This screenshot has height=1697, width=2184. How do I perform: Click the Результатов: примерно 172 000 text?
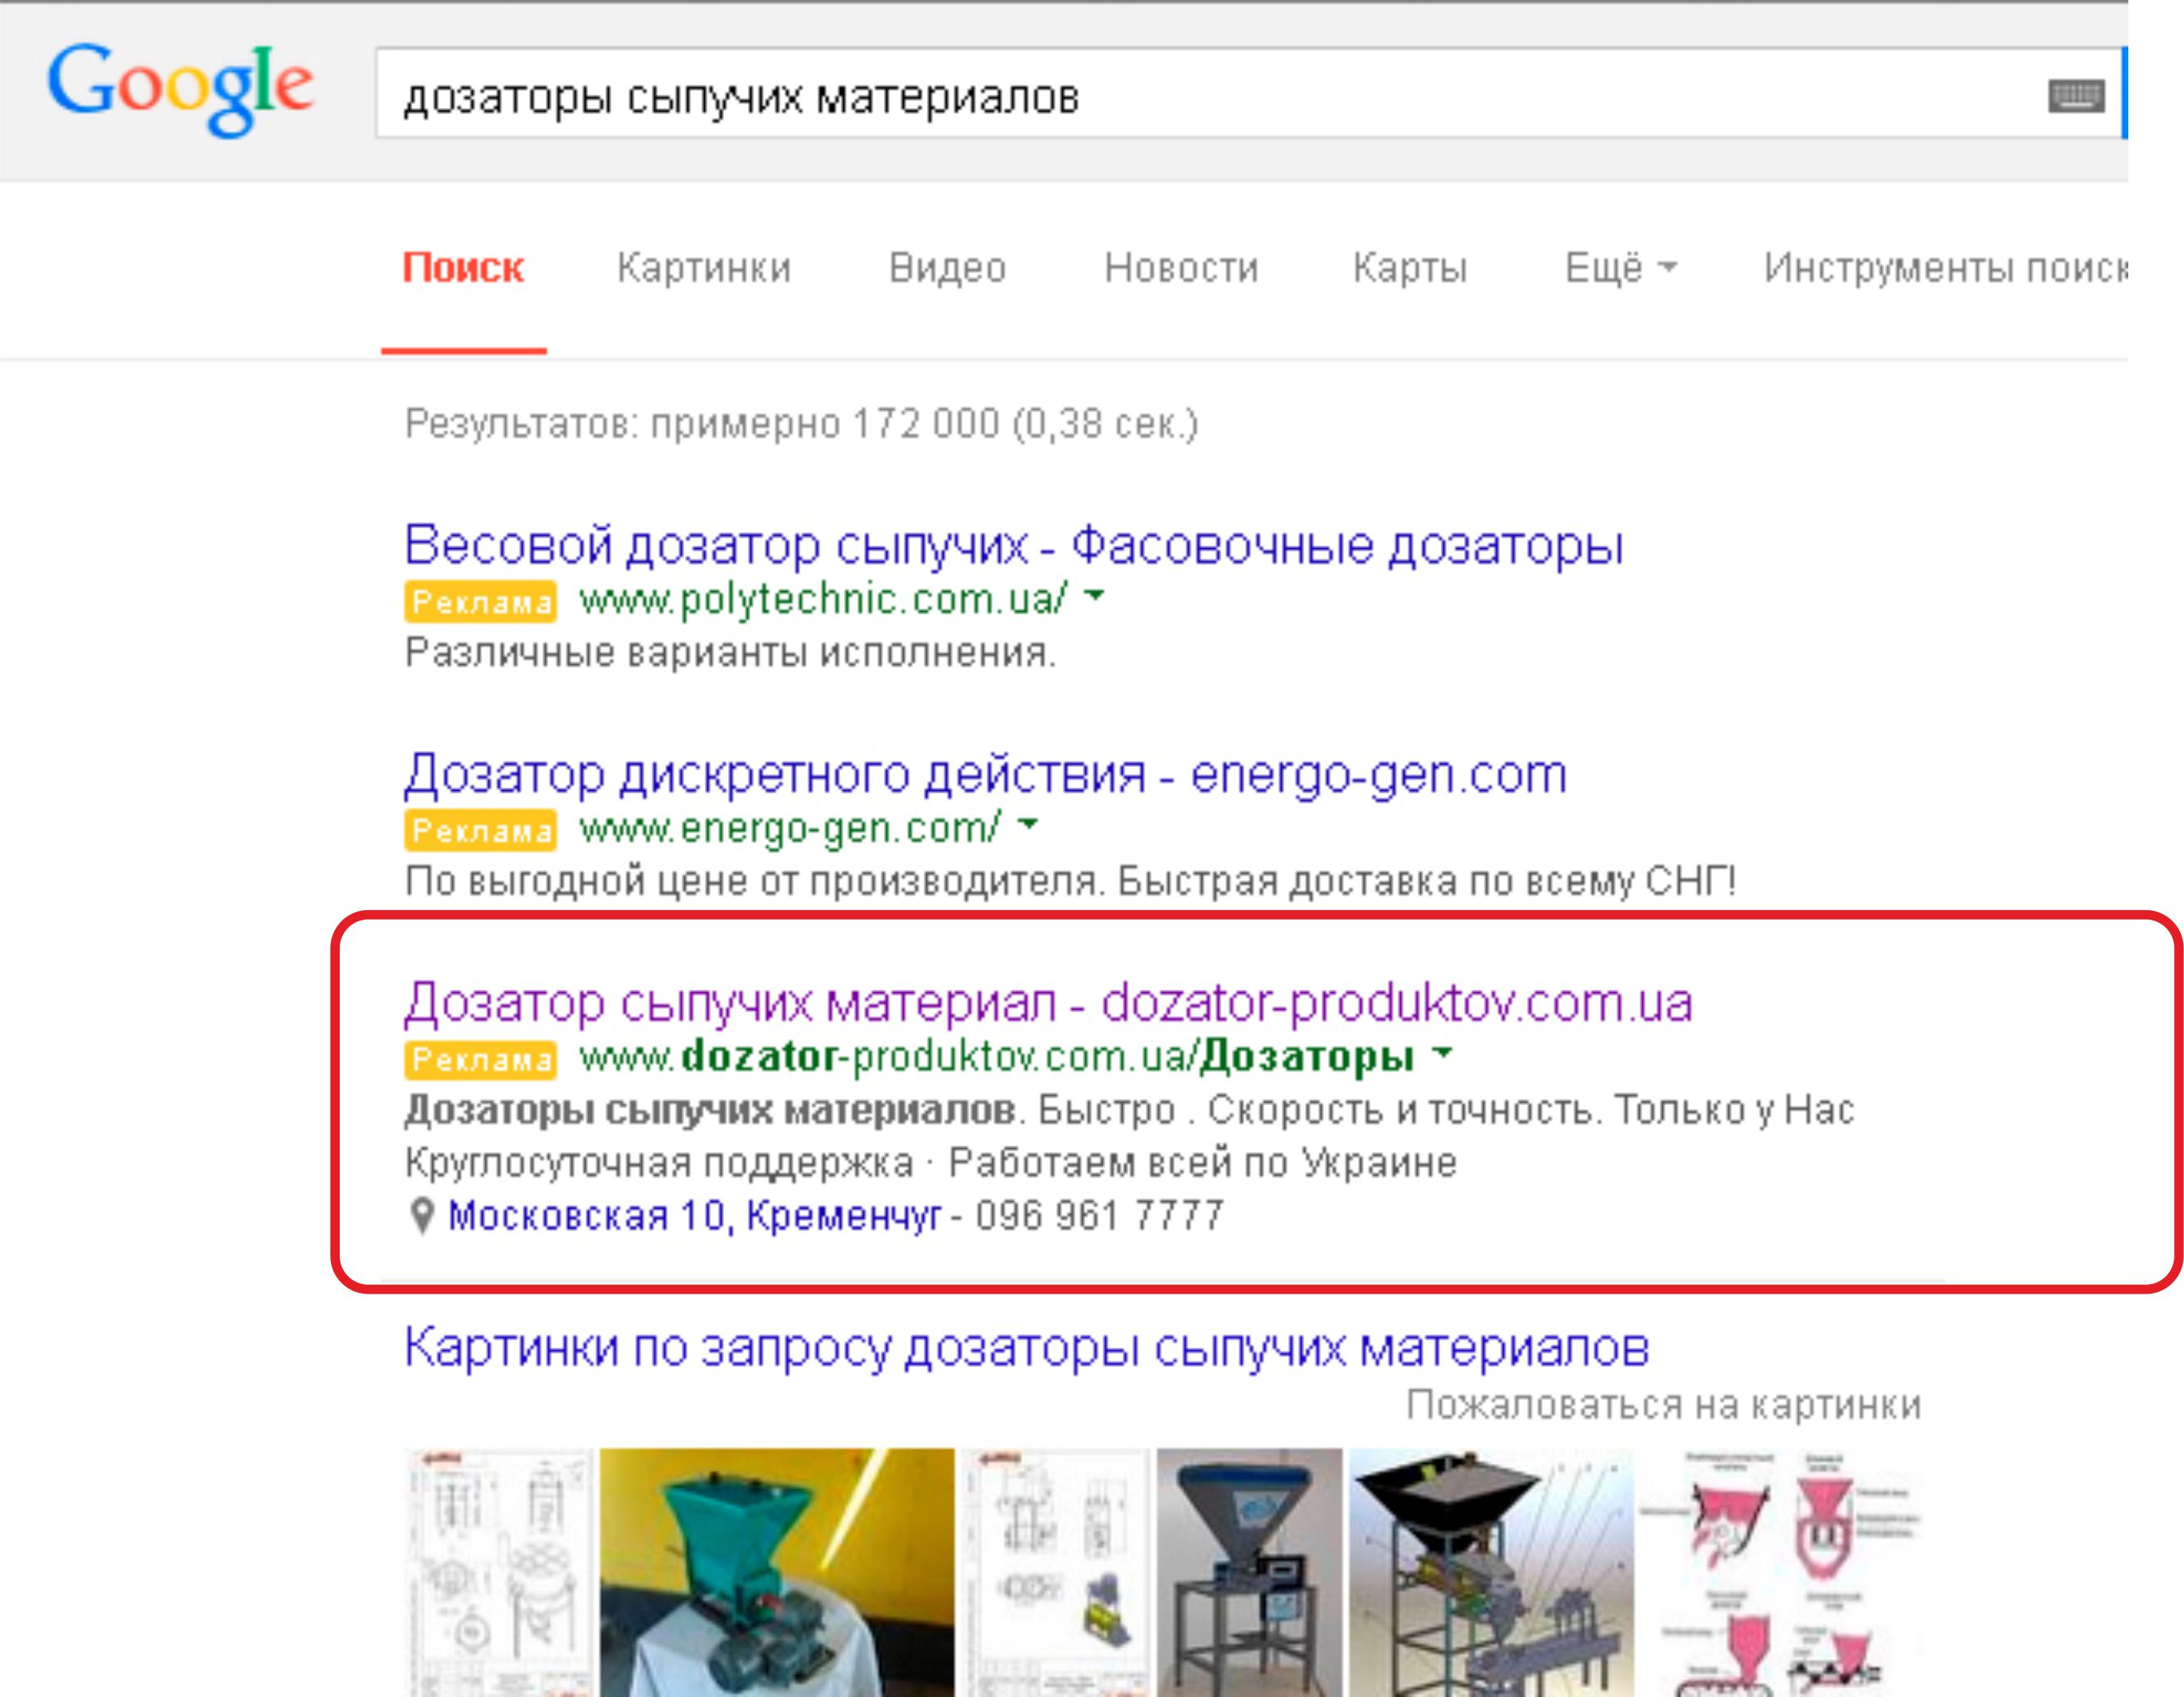(801, 425)
